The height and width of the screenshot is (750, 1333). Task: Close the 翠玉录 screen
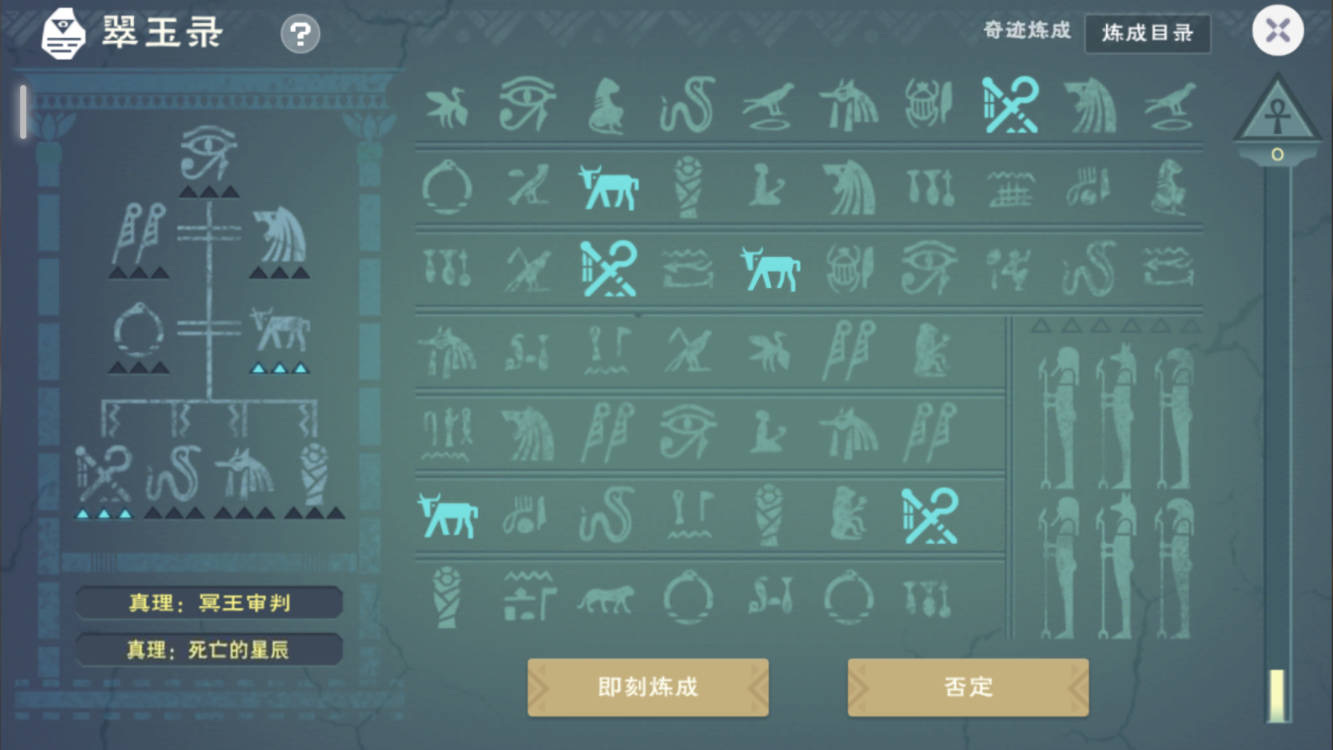coord(1278,31)
